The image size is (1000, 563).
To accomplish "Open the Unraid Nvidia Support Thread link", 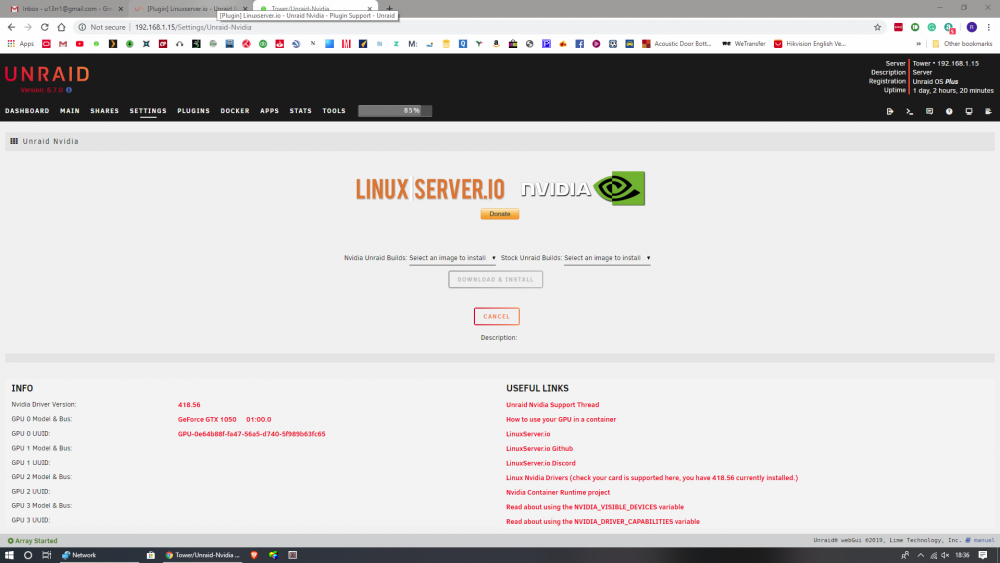I will point(552,405).
